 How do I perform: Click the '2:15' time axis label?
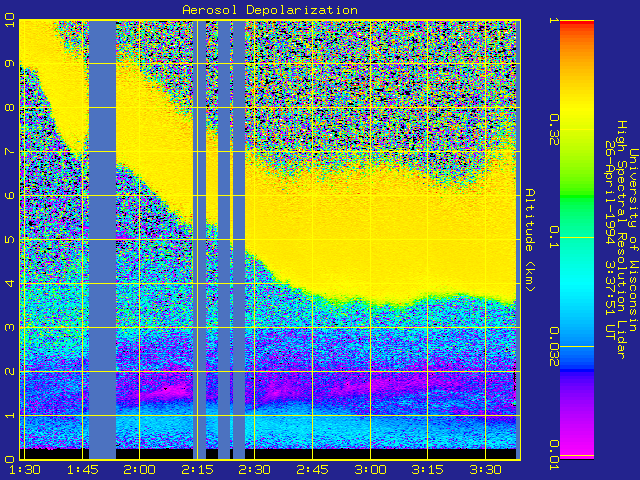[x=198, y=470]
